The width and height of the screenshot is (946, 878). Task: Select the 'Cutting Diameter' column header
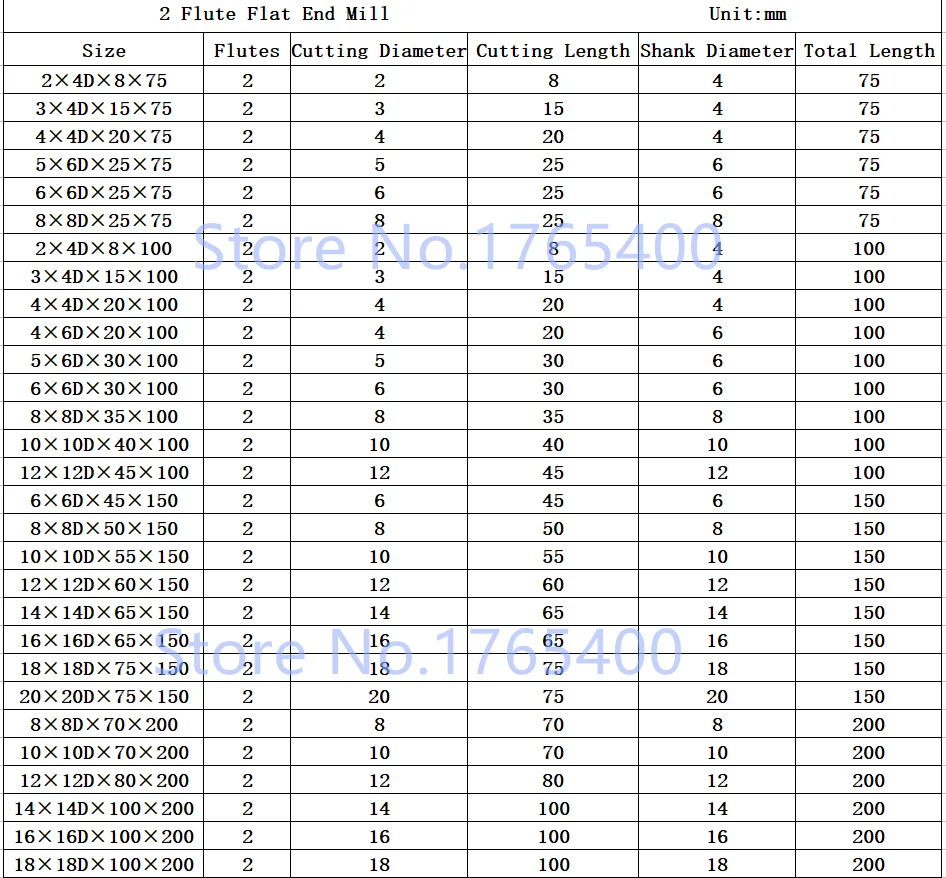tap(379, 51)
